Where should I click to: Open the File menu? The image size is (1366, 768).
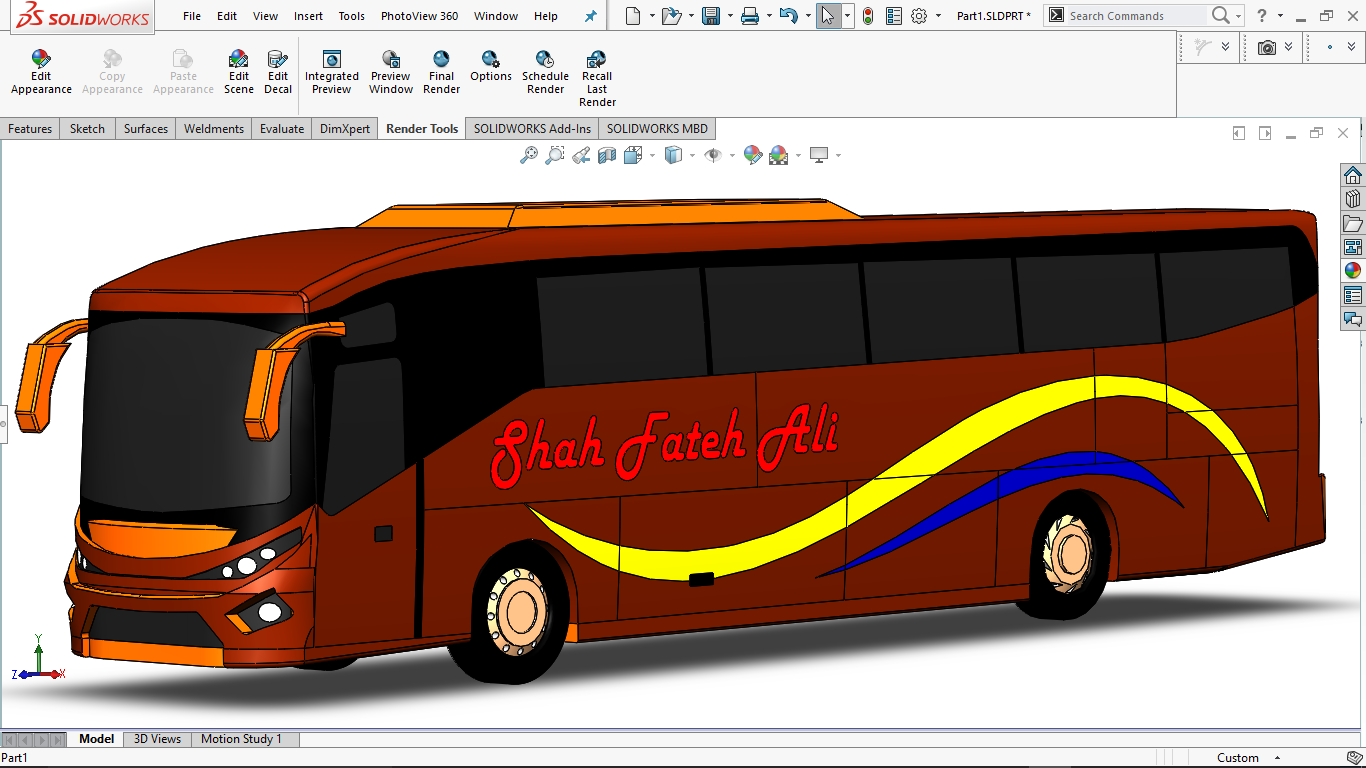point(192,16)
